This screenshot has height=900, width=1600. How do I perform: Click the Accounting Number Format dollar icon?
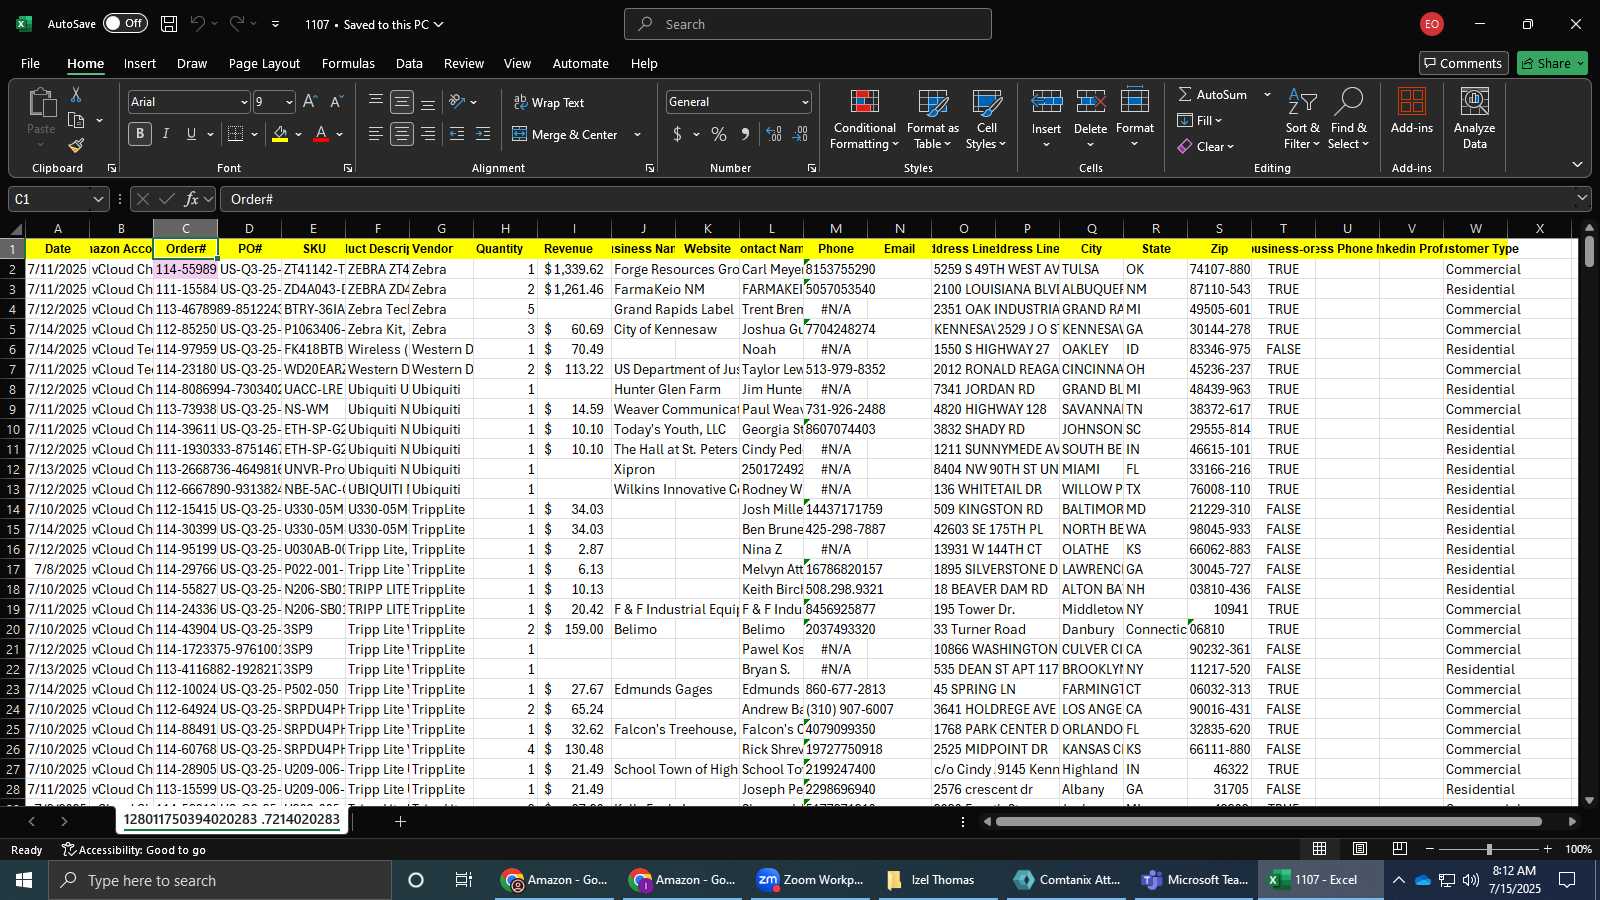click(677, 134)
